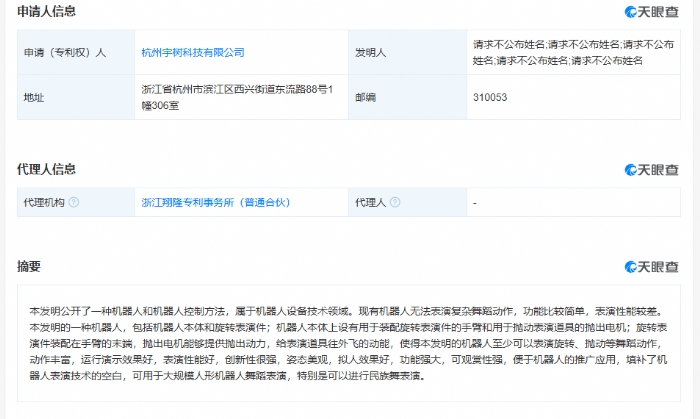The width and height of the screenshot is (700, 419).
Task: Click the 代理人信息 section heading
Action: (46, 169)
